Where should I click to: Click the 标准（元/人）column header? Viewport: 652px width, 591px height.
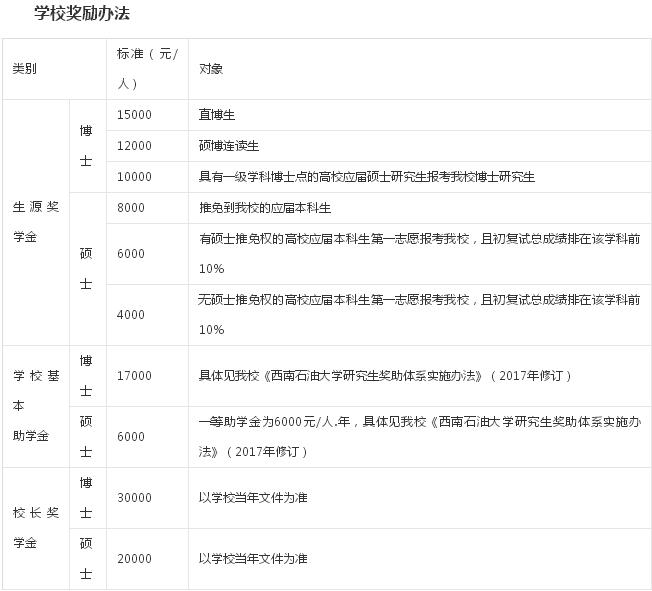146,69
